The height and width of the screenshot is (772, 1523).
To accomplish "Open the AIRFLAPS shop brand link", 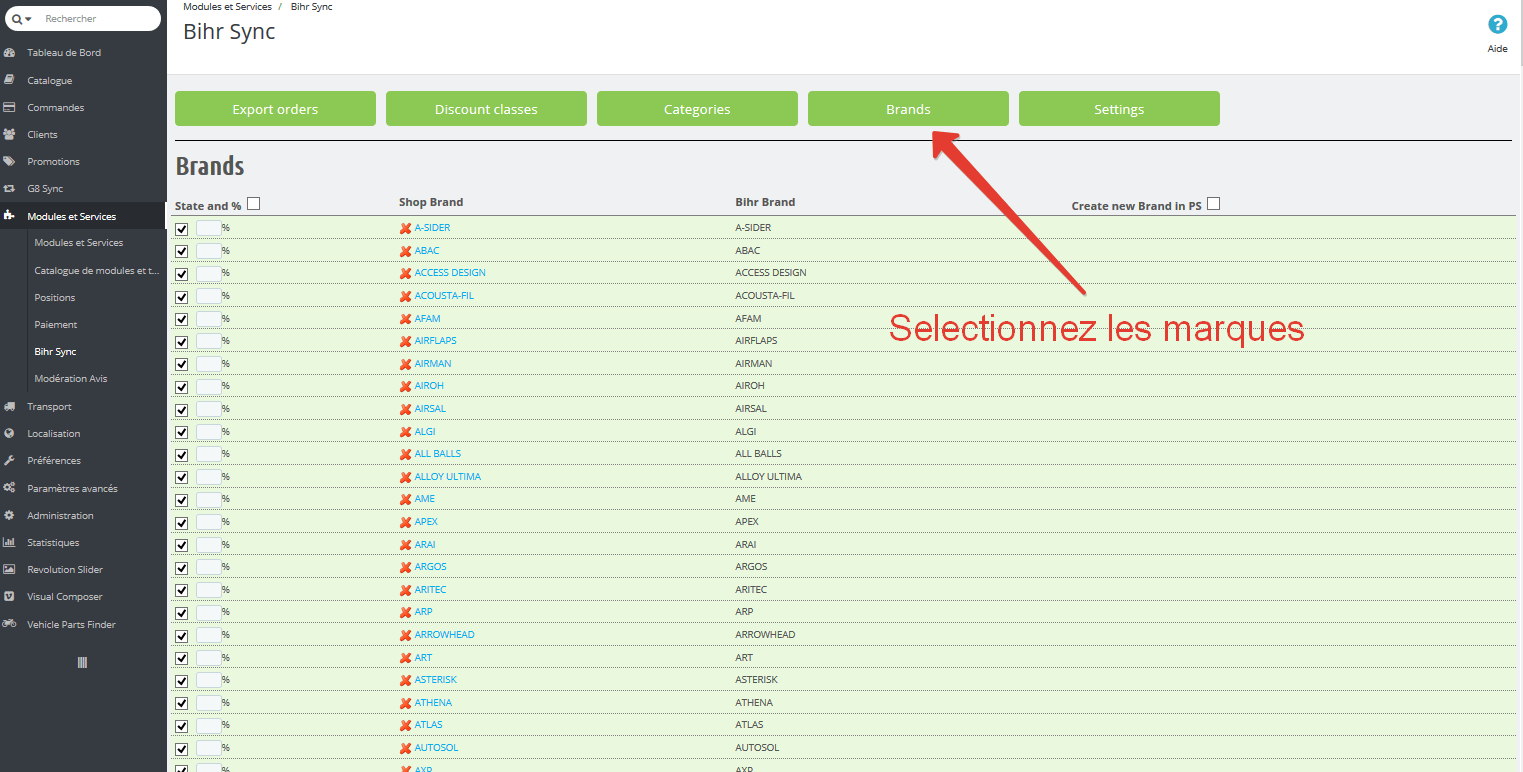I will click(435, 341).
